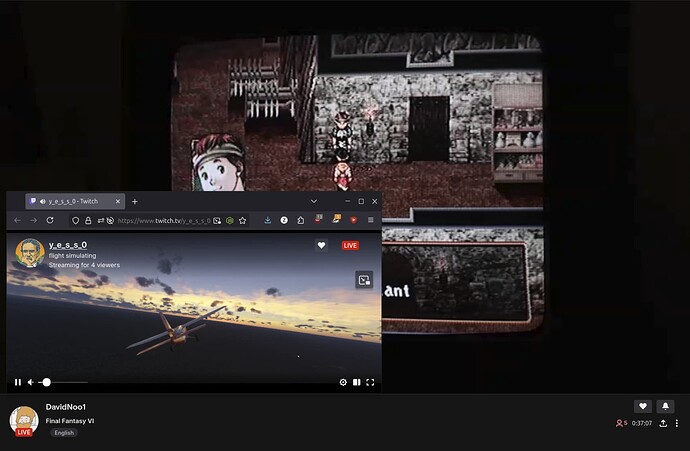This screenshot has height=451, width=690.
Task: Click red extension with number badge
Action: coord(318,219)
